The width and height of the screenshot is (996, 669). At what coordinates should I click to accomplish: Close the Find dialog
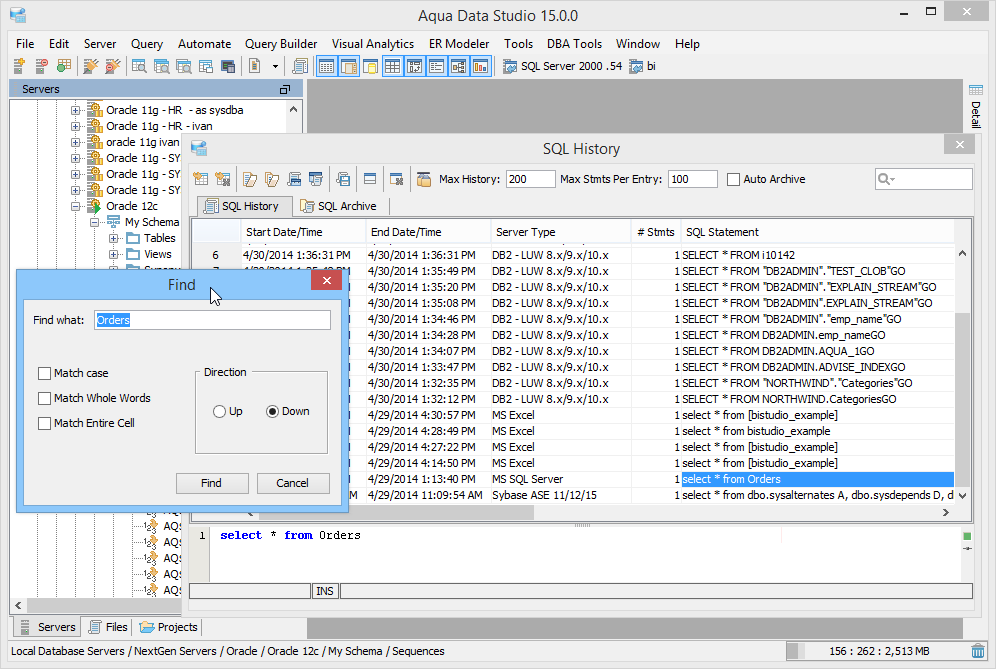coord(326,280)
